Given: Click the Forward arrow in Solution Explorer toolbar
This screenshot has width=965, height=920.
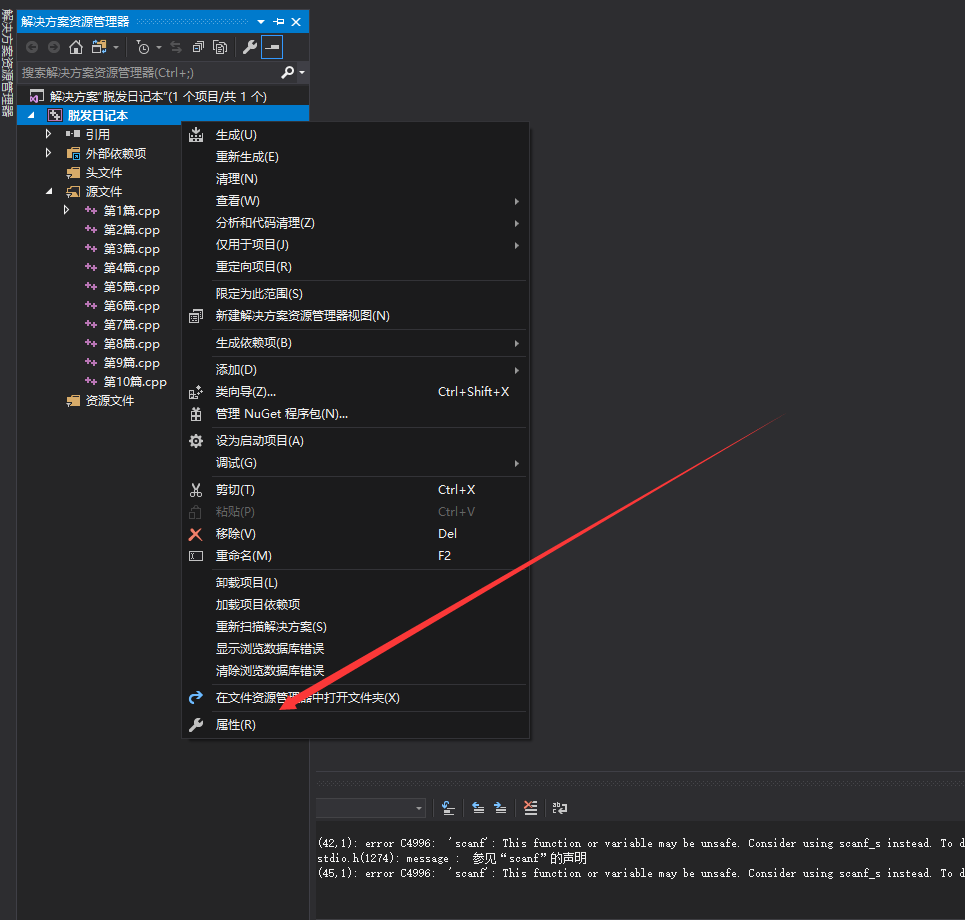Looking at the screenshot, I should click(x=54, y=47).
